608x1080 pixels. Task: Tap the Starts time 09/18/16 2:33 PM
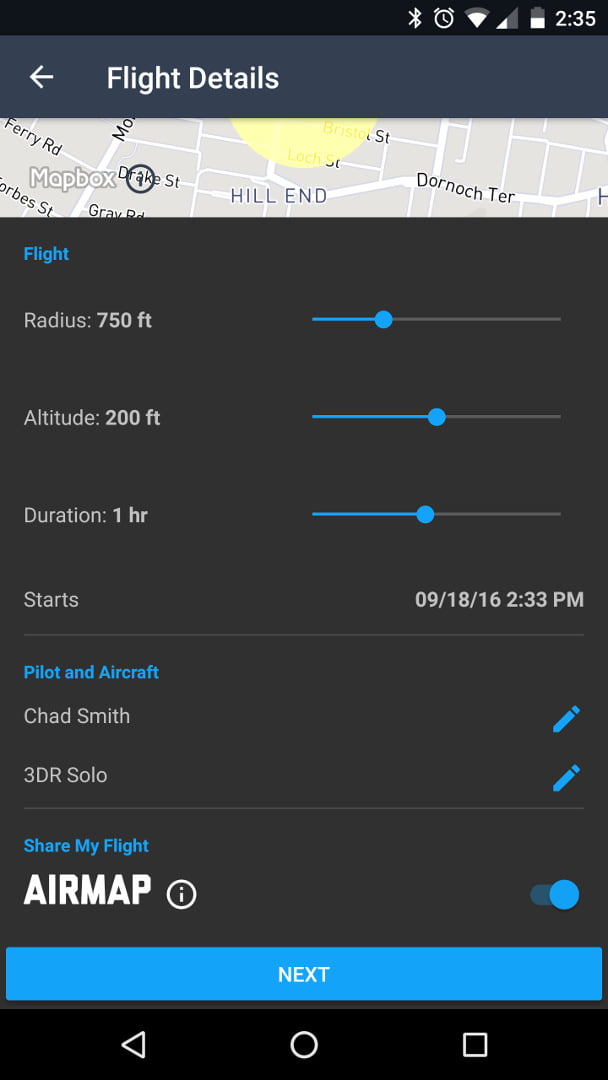(499, 599)
